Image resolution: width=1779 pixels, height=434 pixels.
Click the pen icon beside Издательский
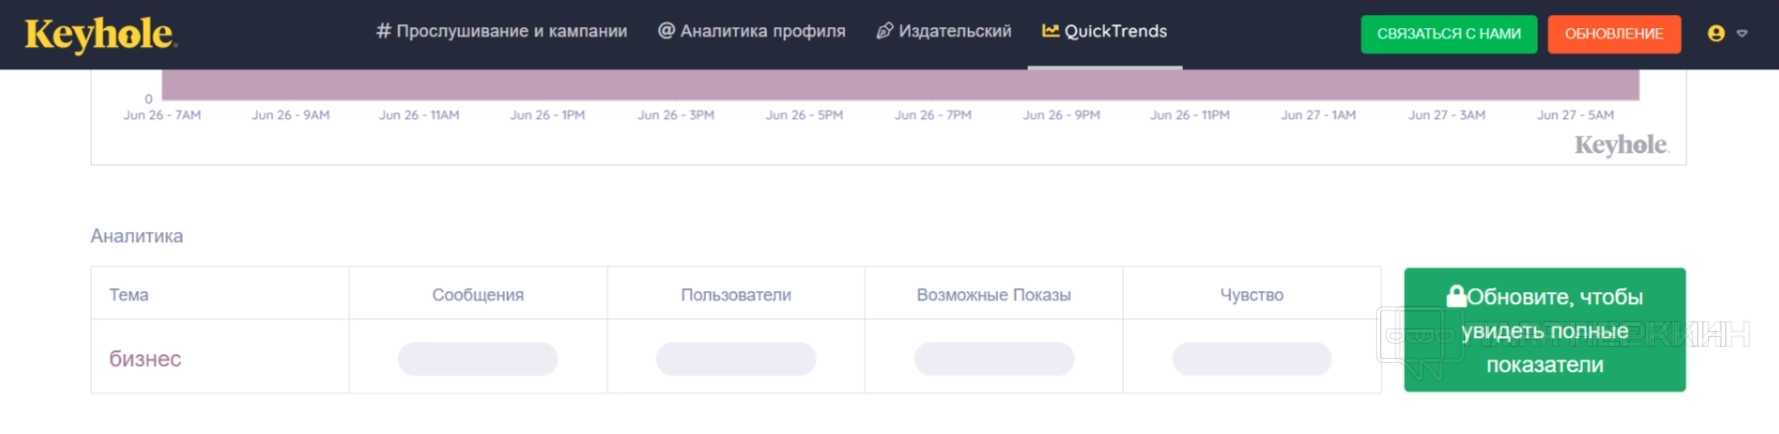click(884, 31)
